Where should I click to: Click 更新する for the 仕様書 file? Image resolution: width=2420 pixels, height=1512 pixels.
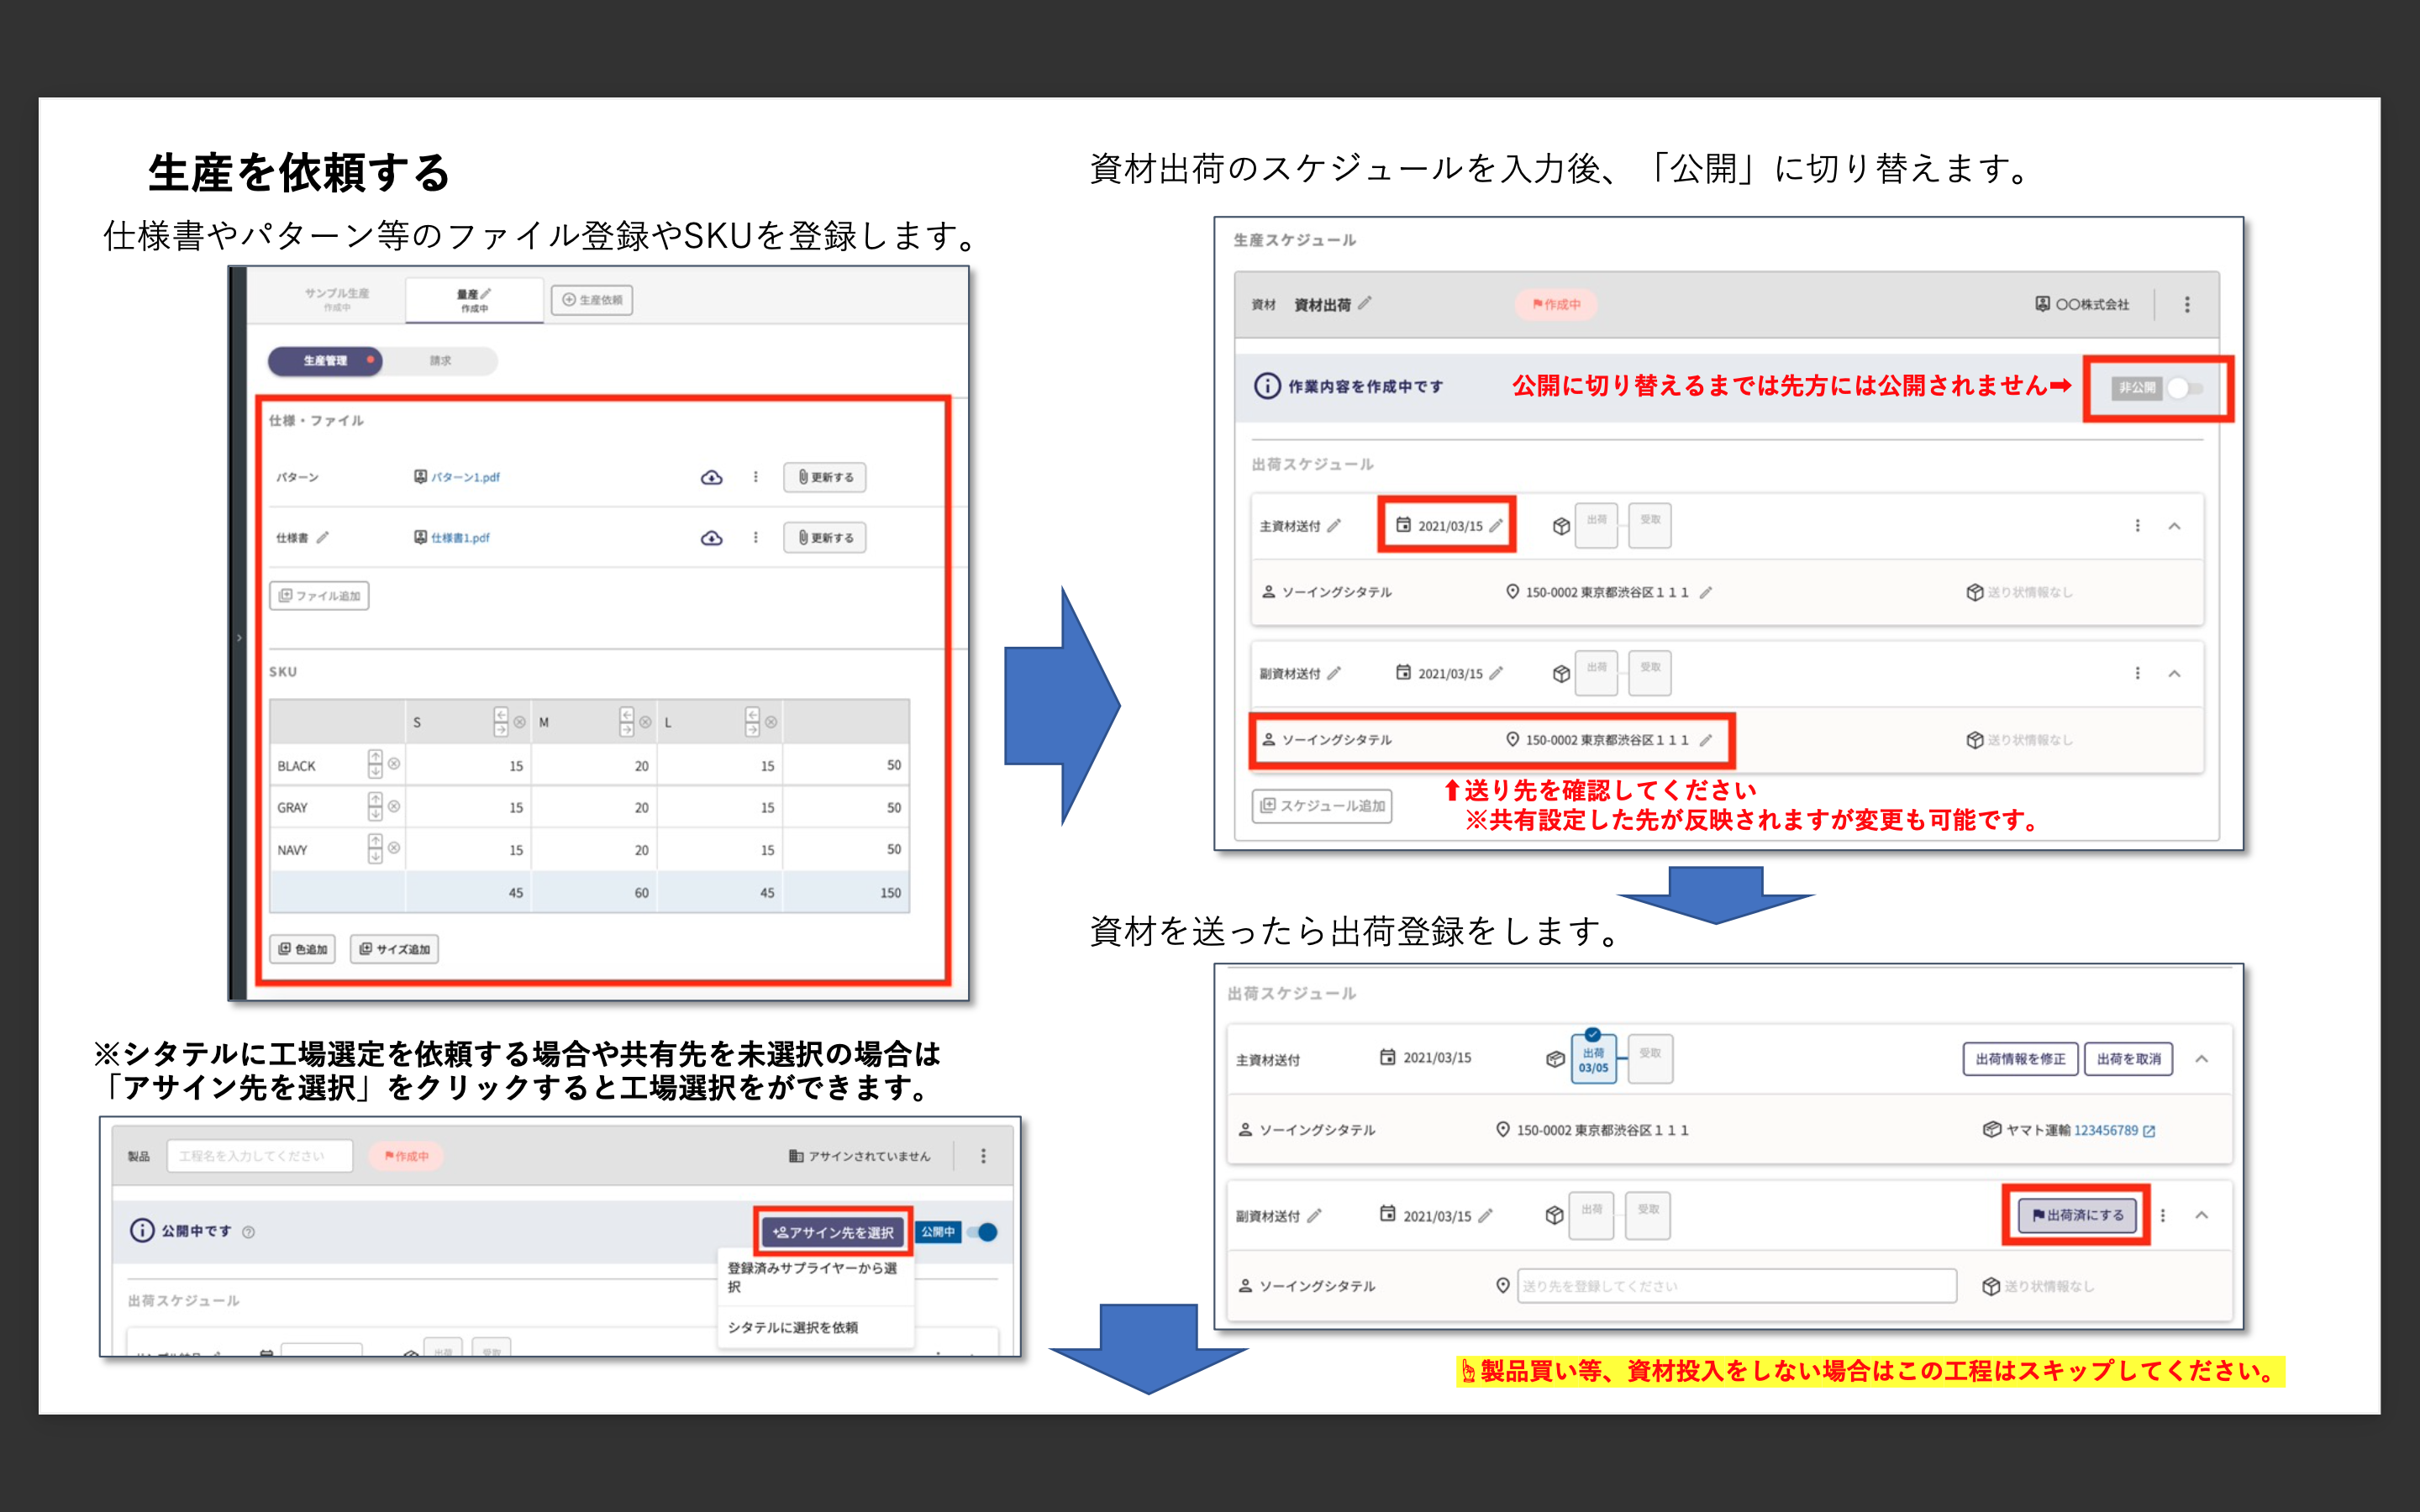[x=825, y=538]
